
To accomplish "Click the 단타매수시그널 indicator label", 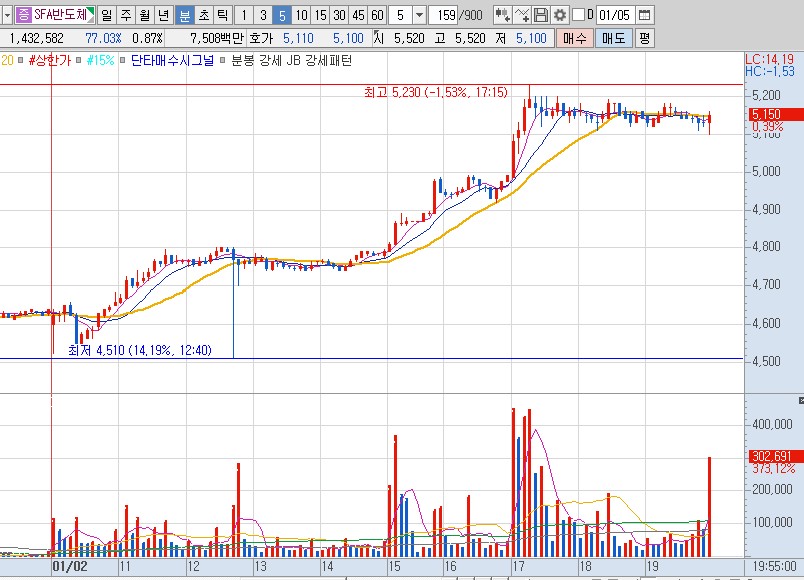I will pyautogui.click(x=172, y=61).
